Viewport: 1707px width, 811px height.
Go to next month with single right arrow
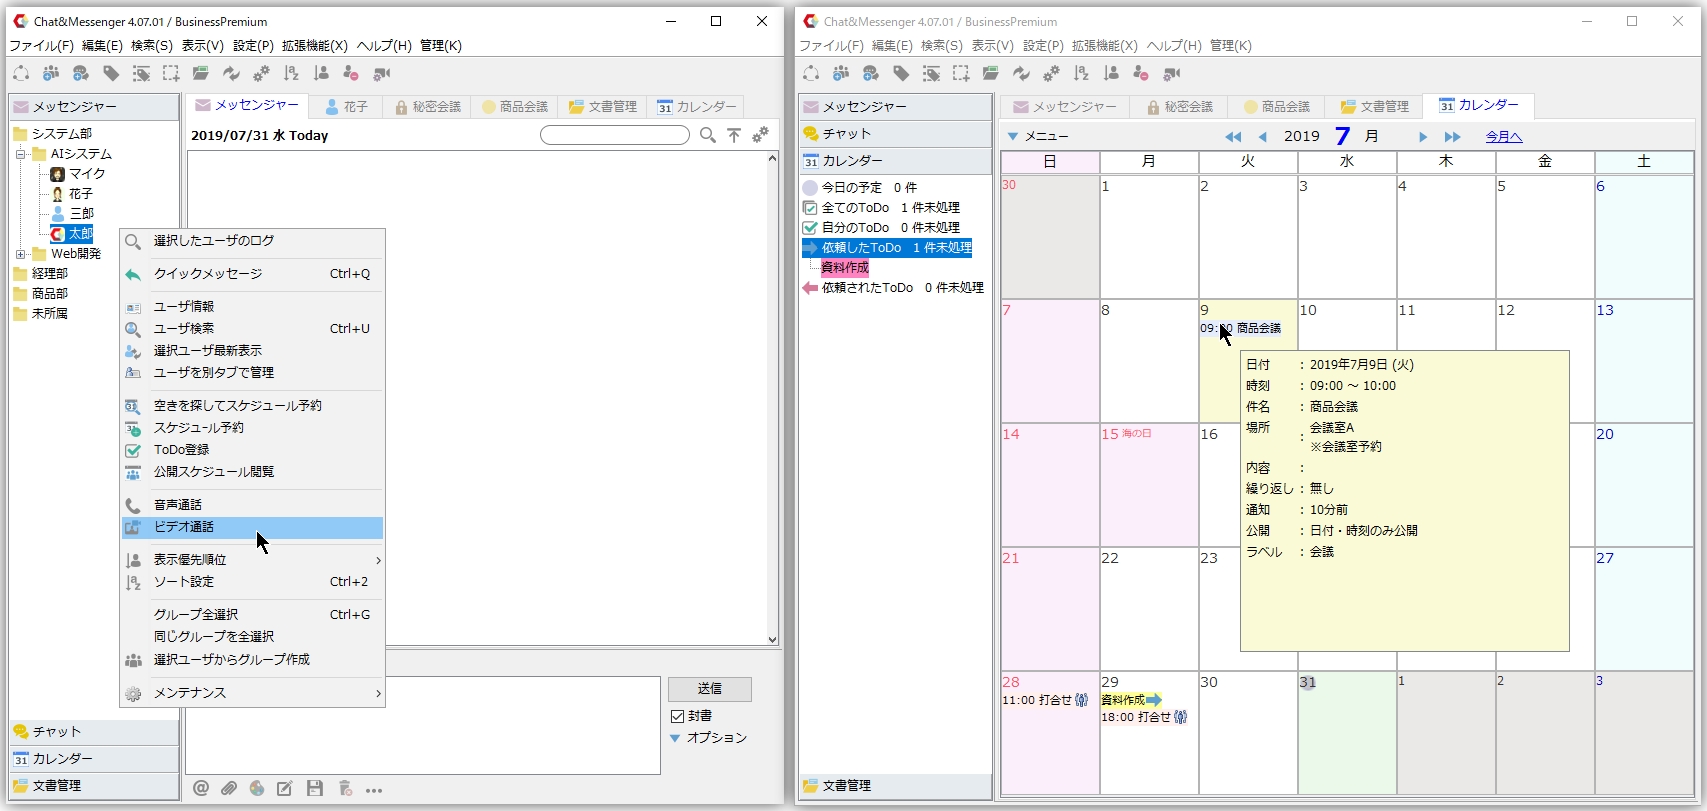1423,137
